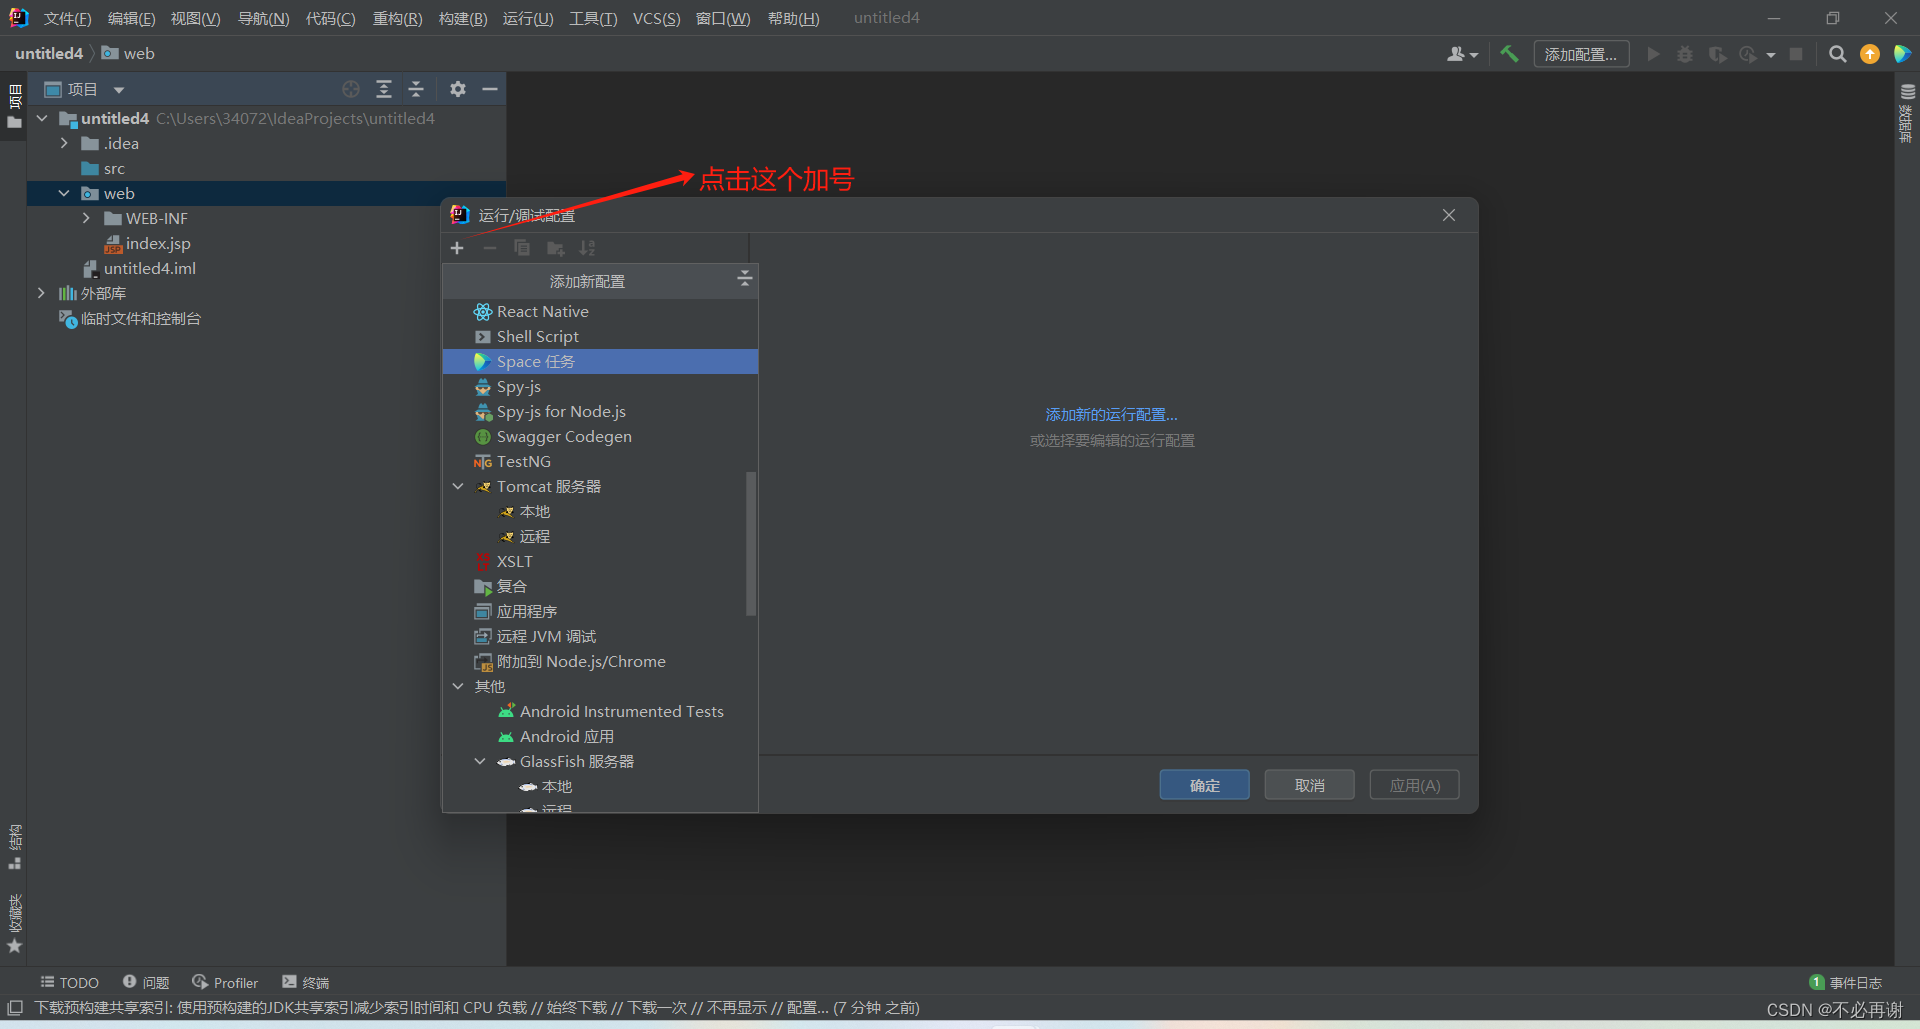The width and height of the screenshot is (1920, 1029).
Task: Open the 编辑(E) menu
Action: coord(131,18)
